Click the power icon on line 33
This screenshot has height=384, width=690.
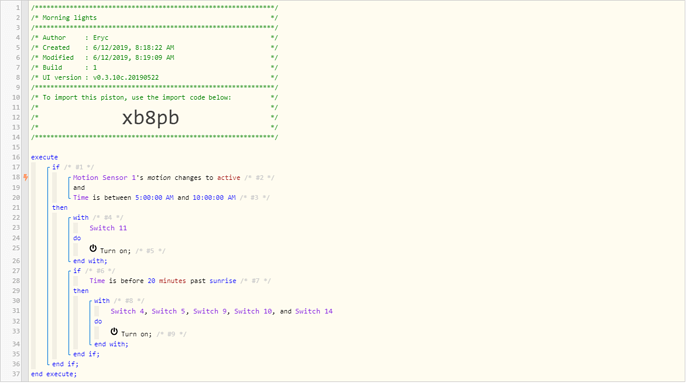[x=114, y=332]
